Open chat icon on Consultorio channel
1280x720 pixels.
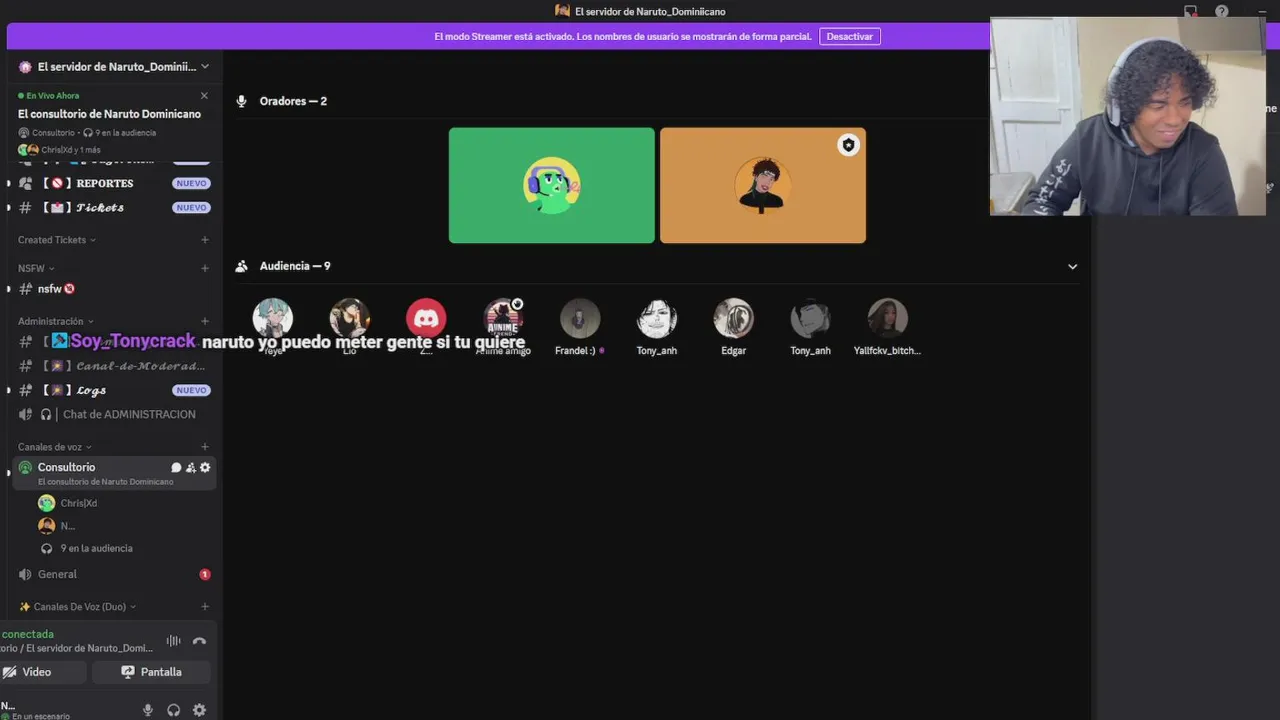coord(176,468)
